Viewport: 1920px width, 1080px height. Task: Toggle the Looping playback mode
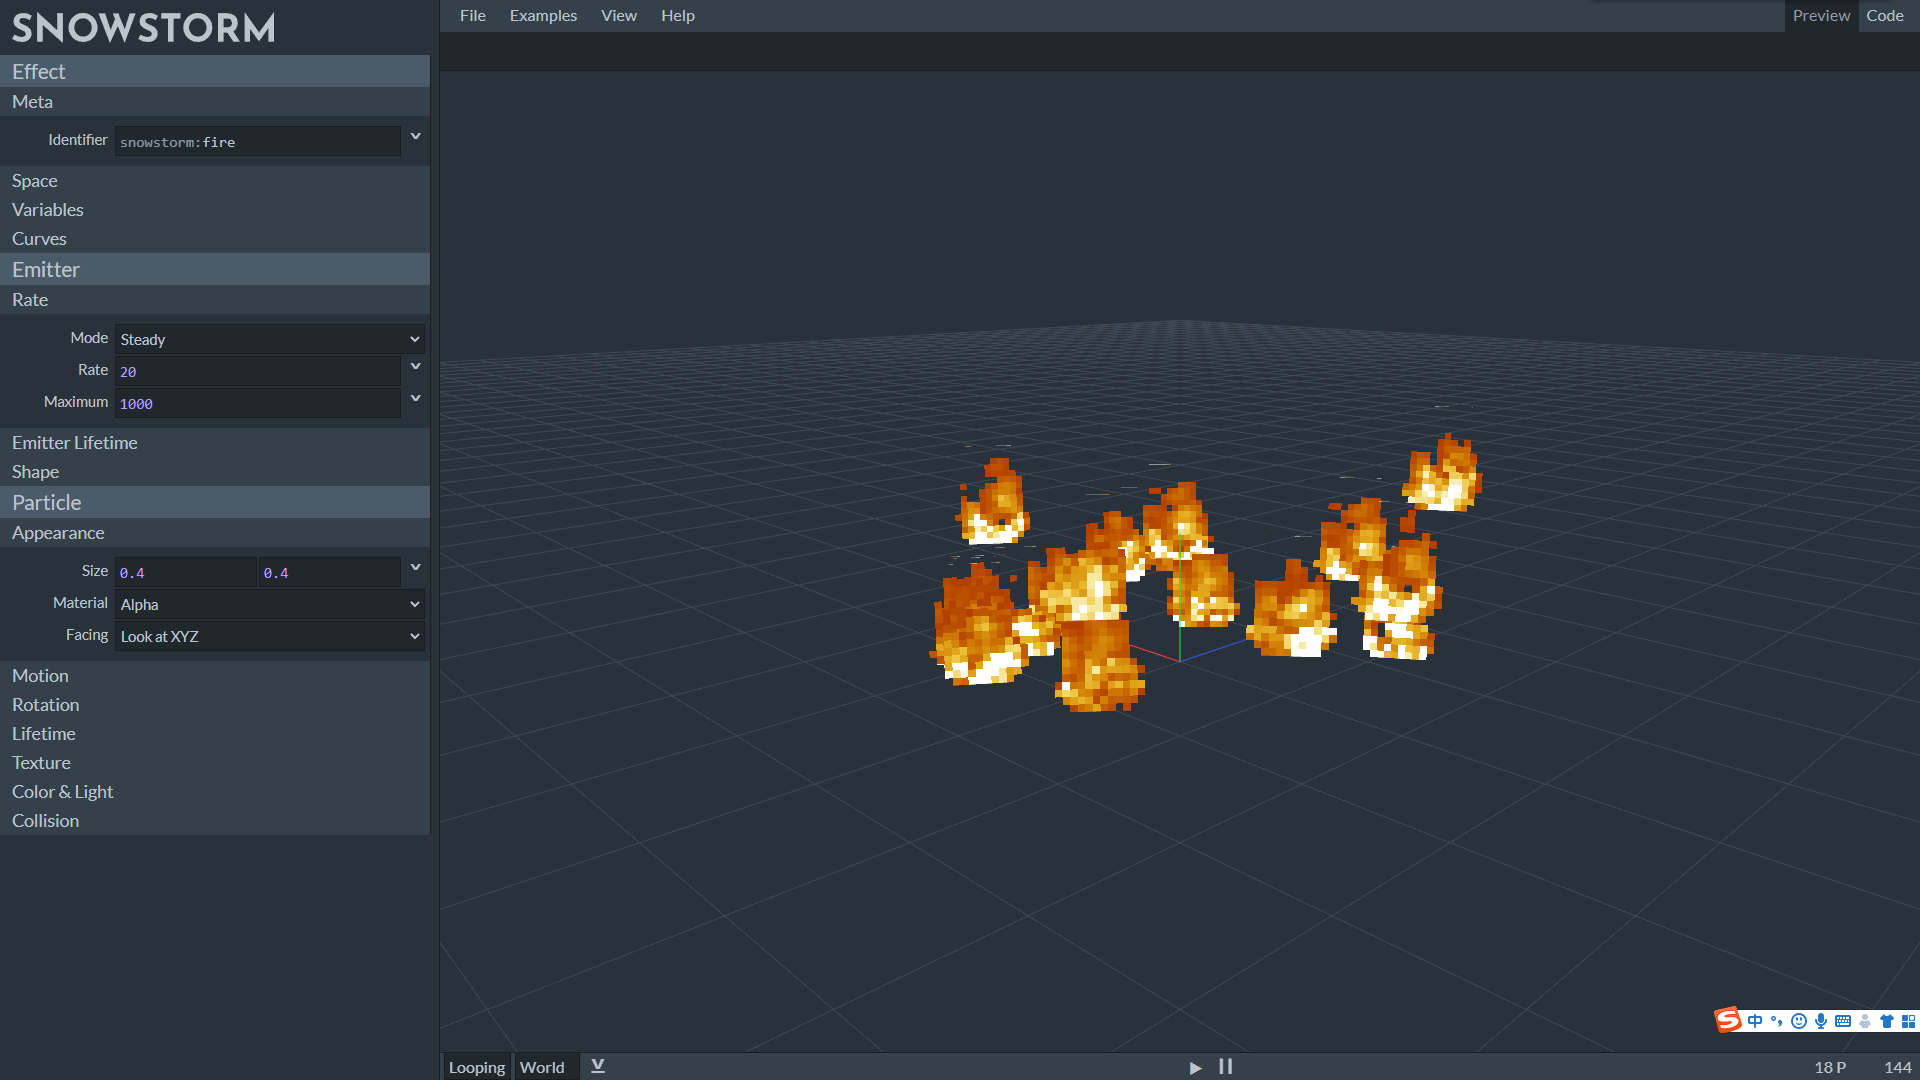pyautogui.click(x=477, y=1067)
